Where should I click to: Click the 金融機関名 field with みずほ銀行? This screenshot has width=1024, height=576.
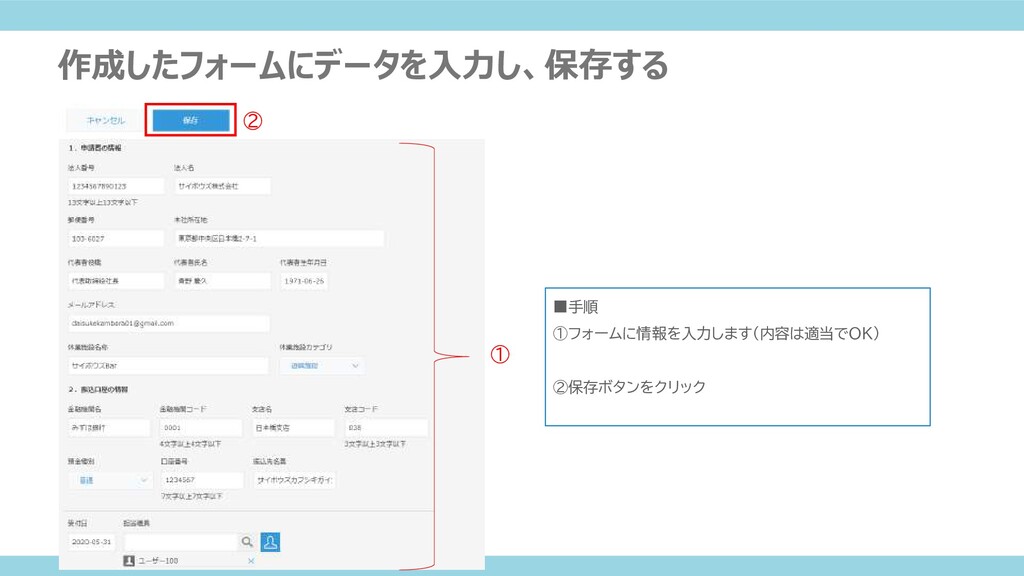point(109,428)
